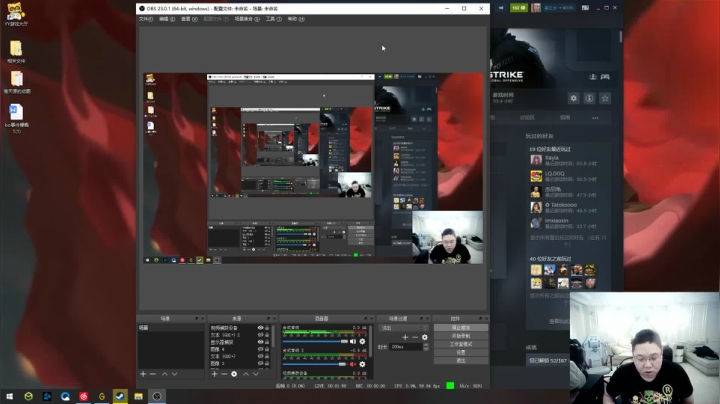
Task: Open the three-dots more menu in Steam
Action: [x=595, y=118]
